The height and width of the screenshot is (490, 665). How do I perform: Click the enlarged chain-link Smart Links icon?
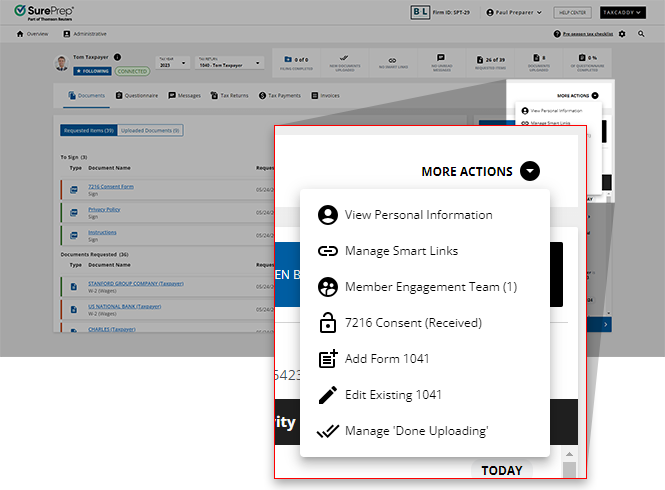[328, 251]
